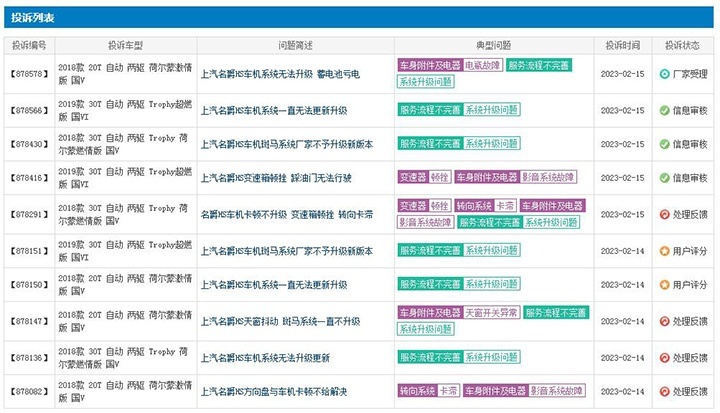Click the 服务流程不完善 tag for complaint 878566

point(430,109)
